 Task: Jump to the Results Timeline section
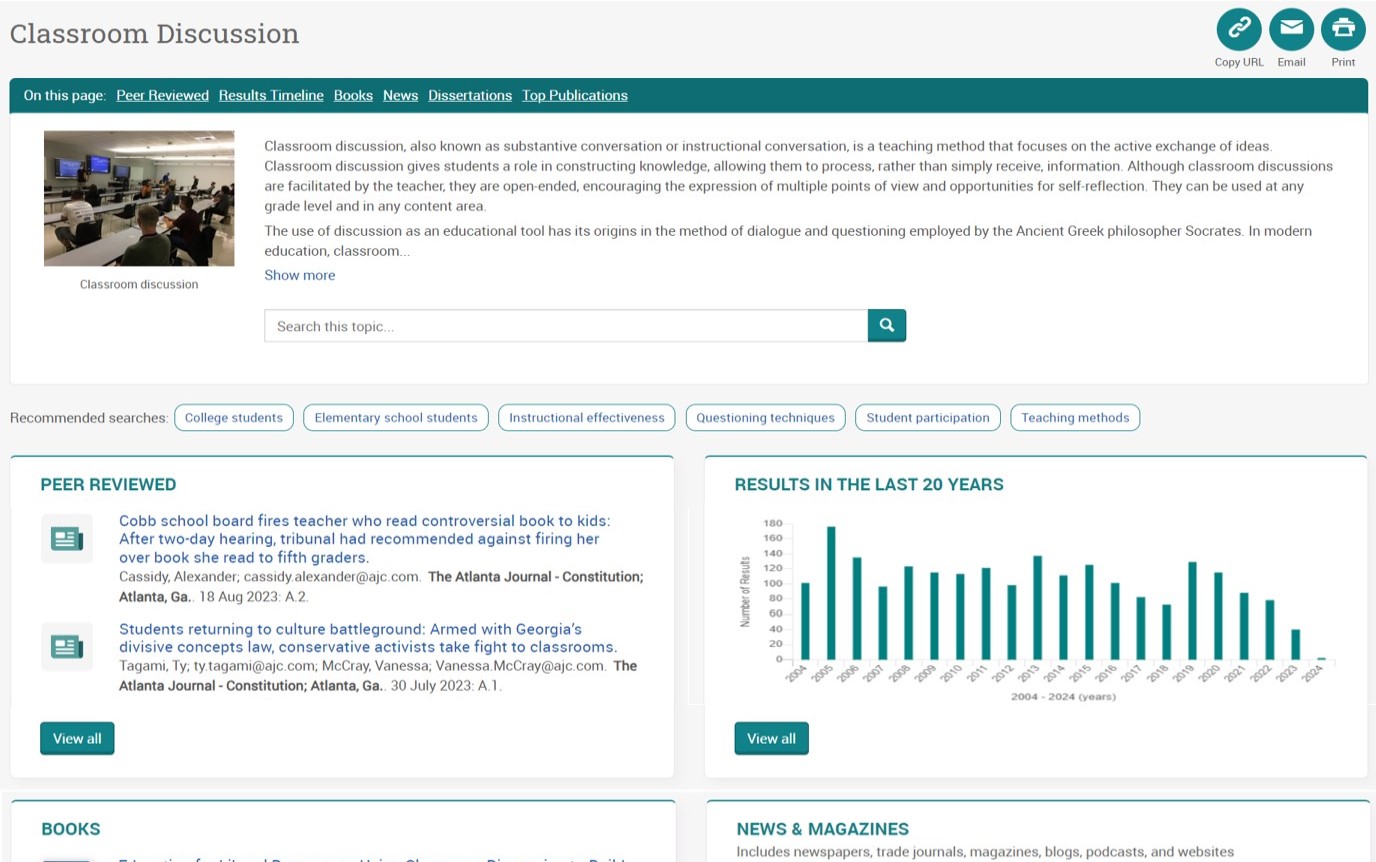tap(271, 96)
